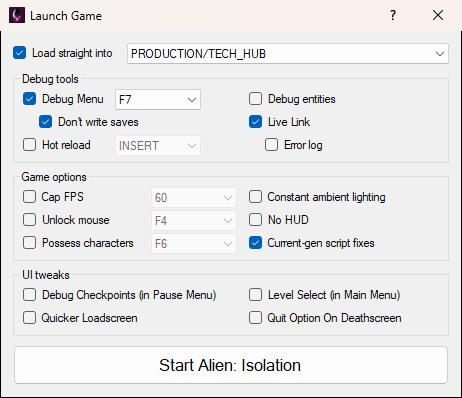Viewport: 462px width, 398px height.
Task: Uncheck Current-gen script fixes
Action: [x=255, y=243]
